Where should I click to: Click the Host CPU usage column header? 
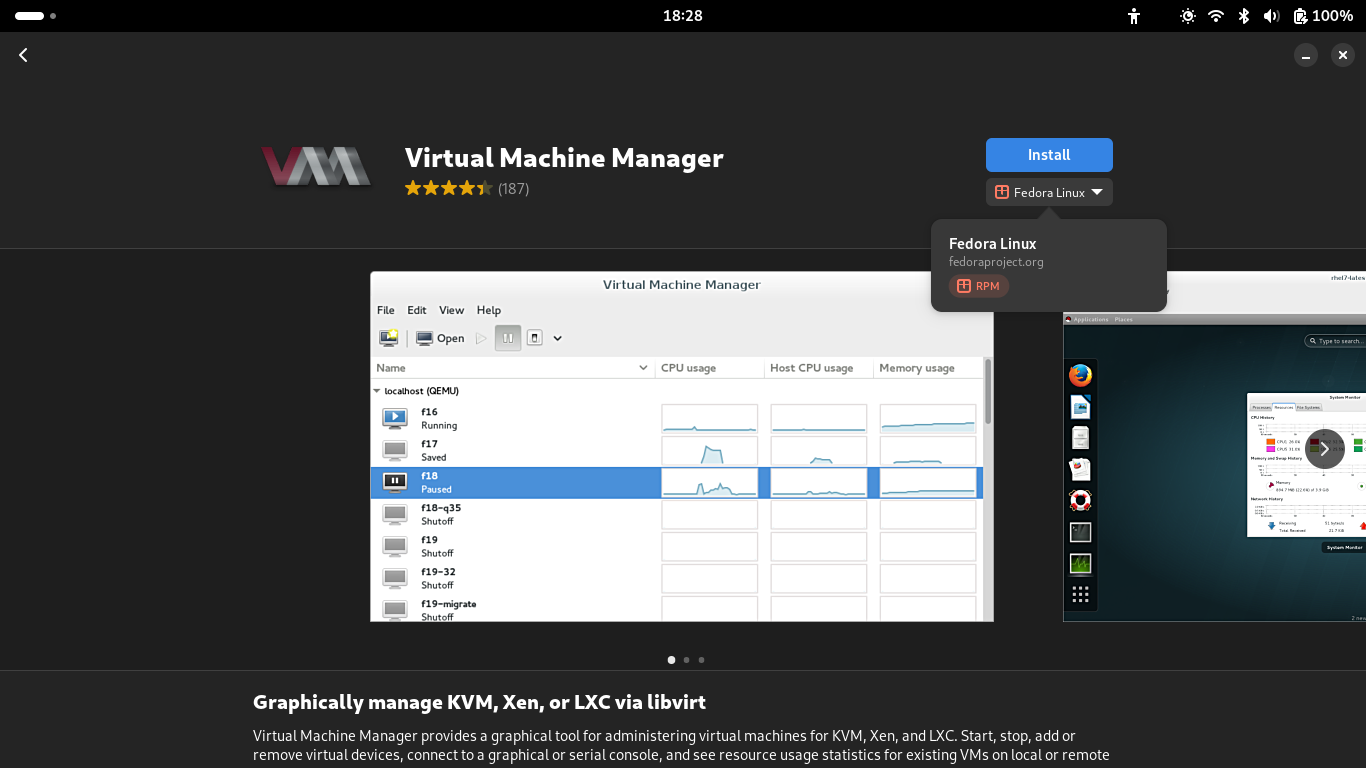[x=819, y=368]
